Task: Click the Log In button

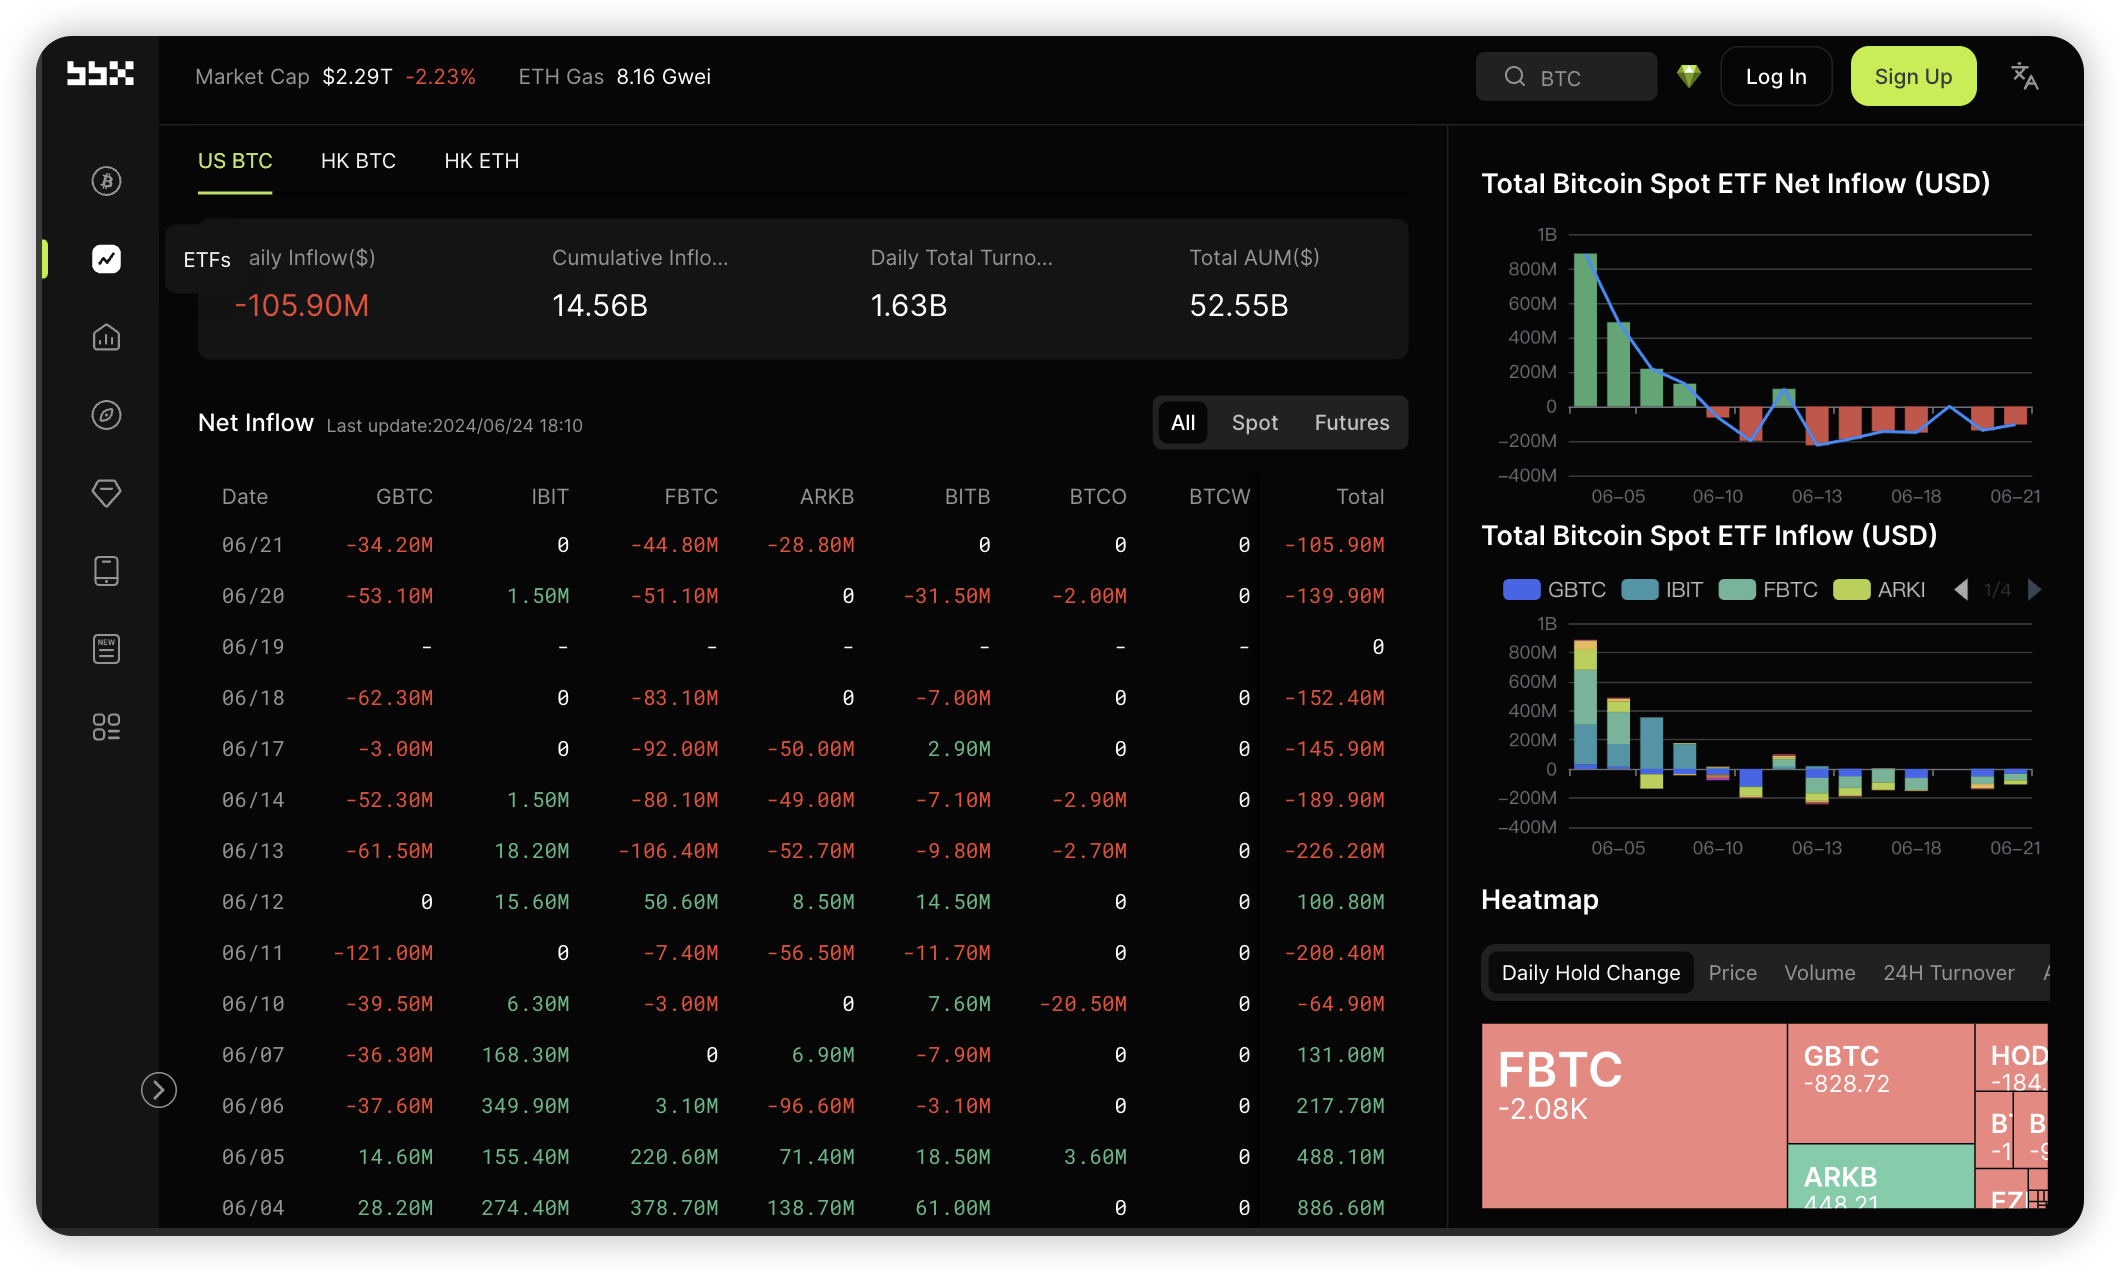Action: 1776,76
